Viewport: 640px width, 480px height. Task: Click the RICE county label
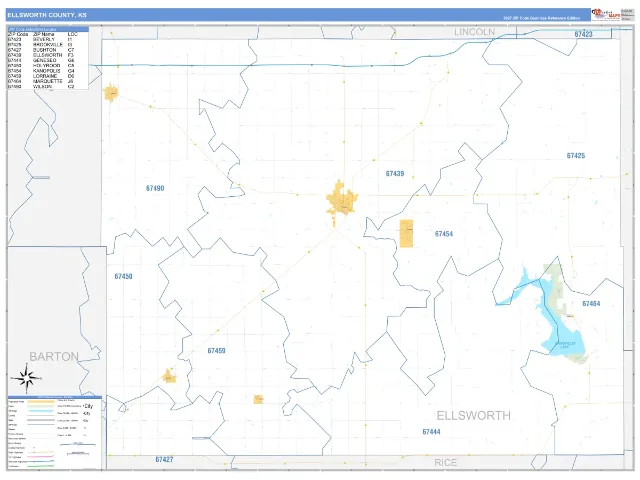[445, 462]
